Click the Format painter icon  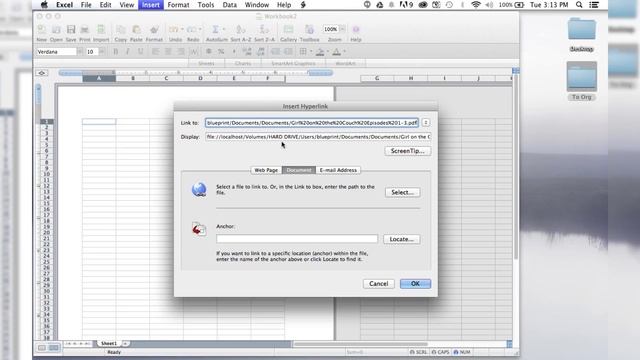[154, 30]
